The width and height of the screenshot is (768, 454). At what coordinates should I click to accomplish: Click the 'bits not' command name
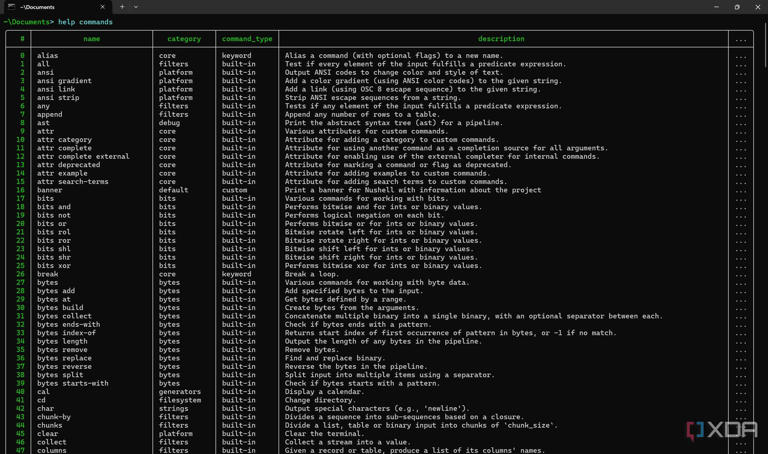coord(54,215)
